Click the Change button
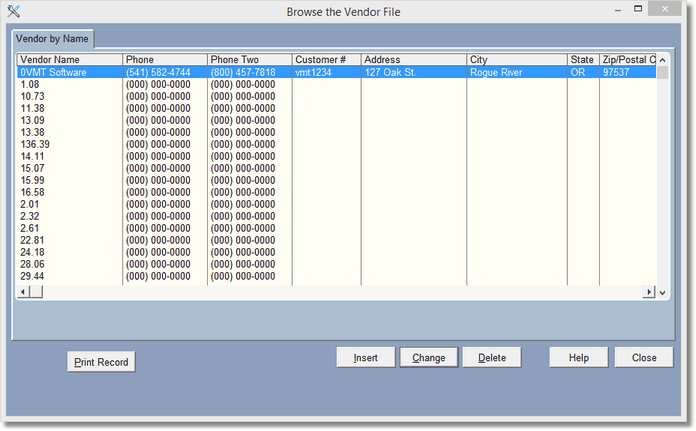696x431 pixels. [x=429, y=357]
